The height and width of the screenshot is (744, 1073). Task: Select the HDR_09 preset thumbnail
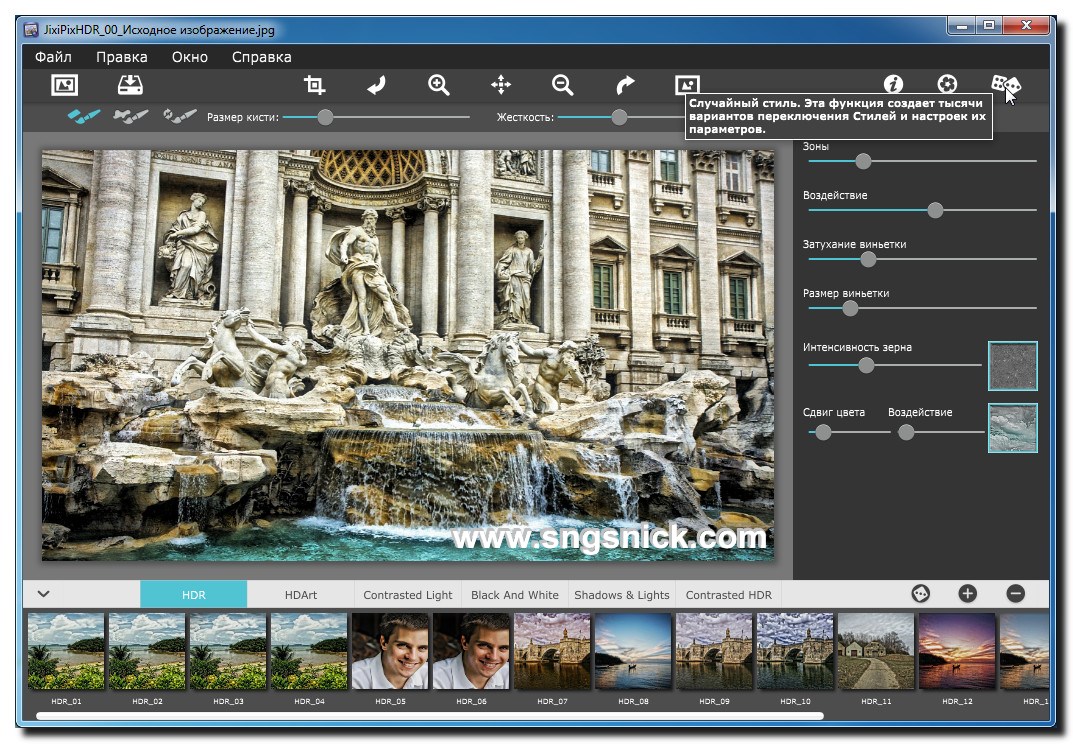tap(714, 651)
